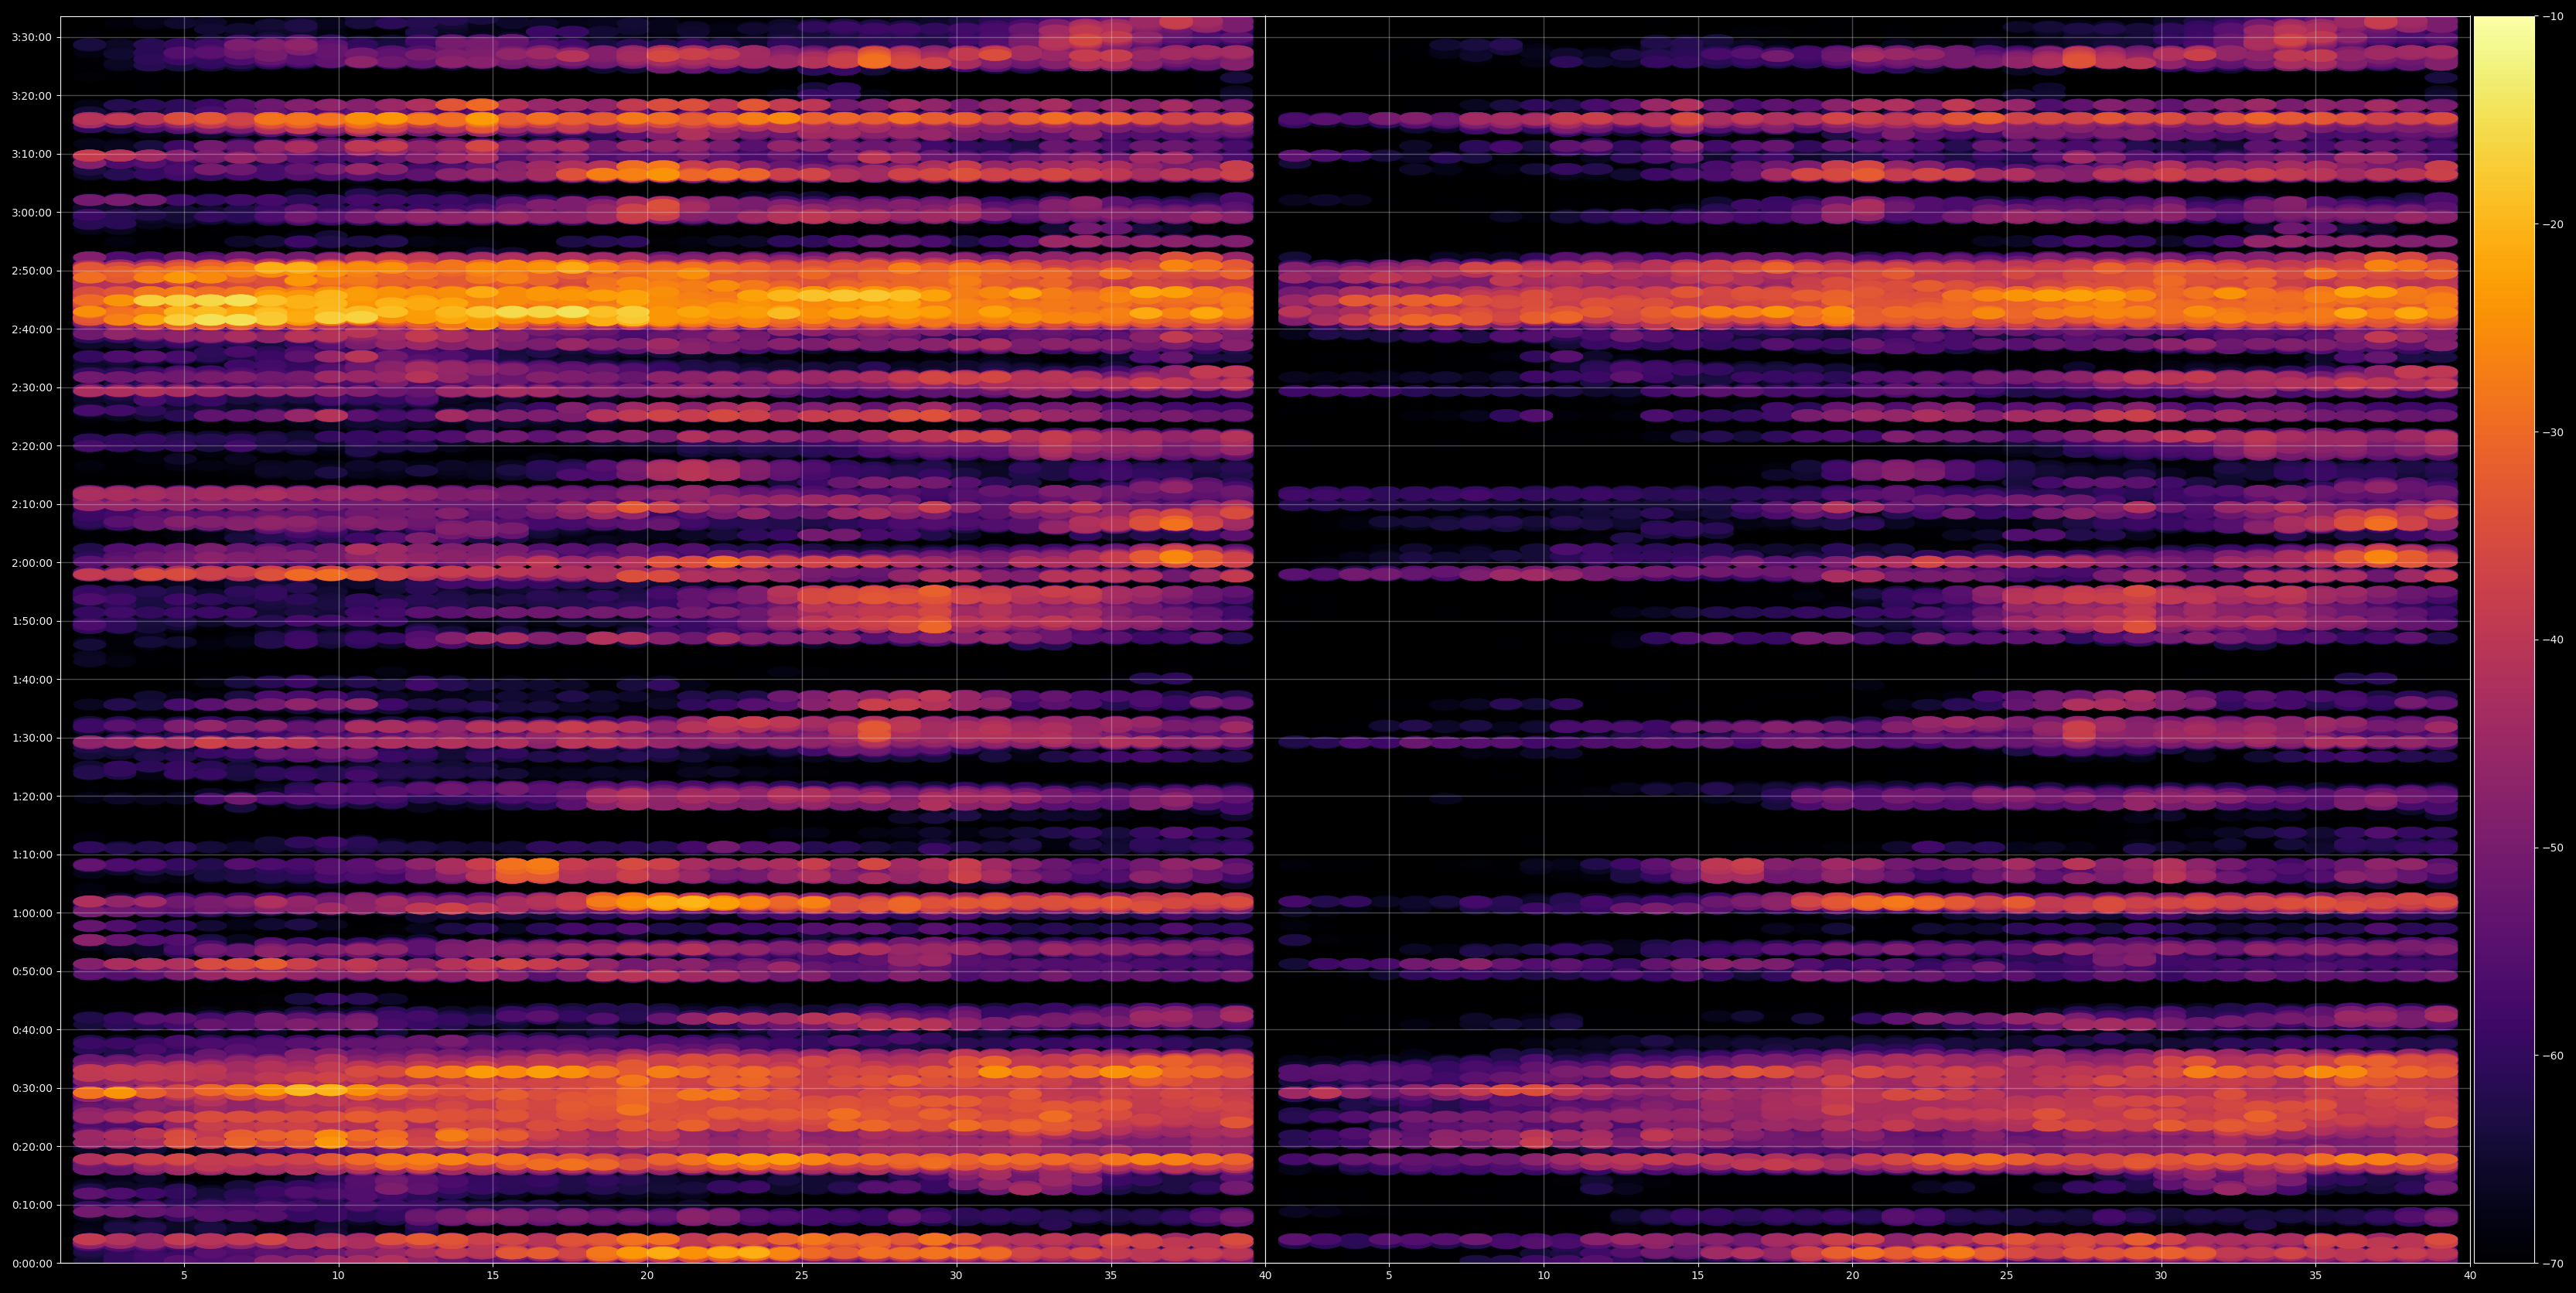Select the −20 colorbar tick label

(x=2553, y=225)
